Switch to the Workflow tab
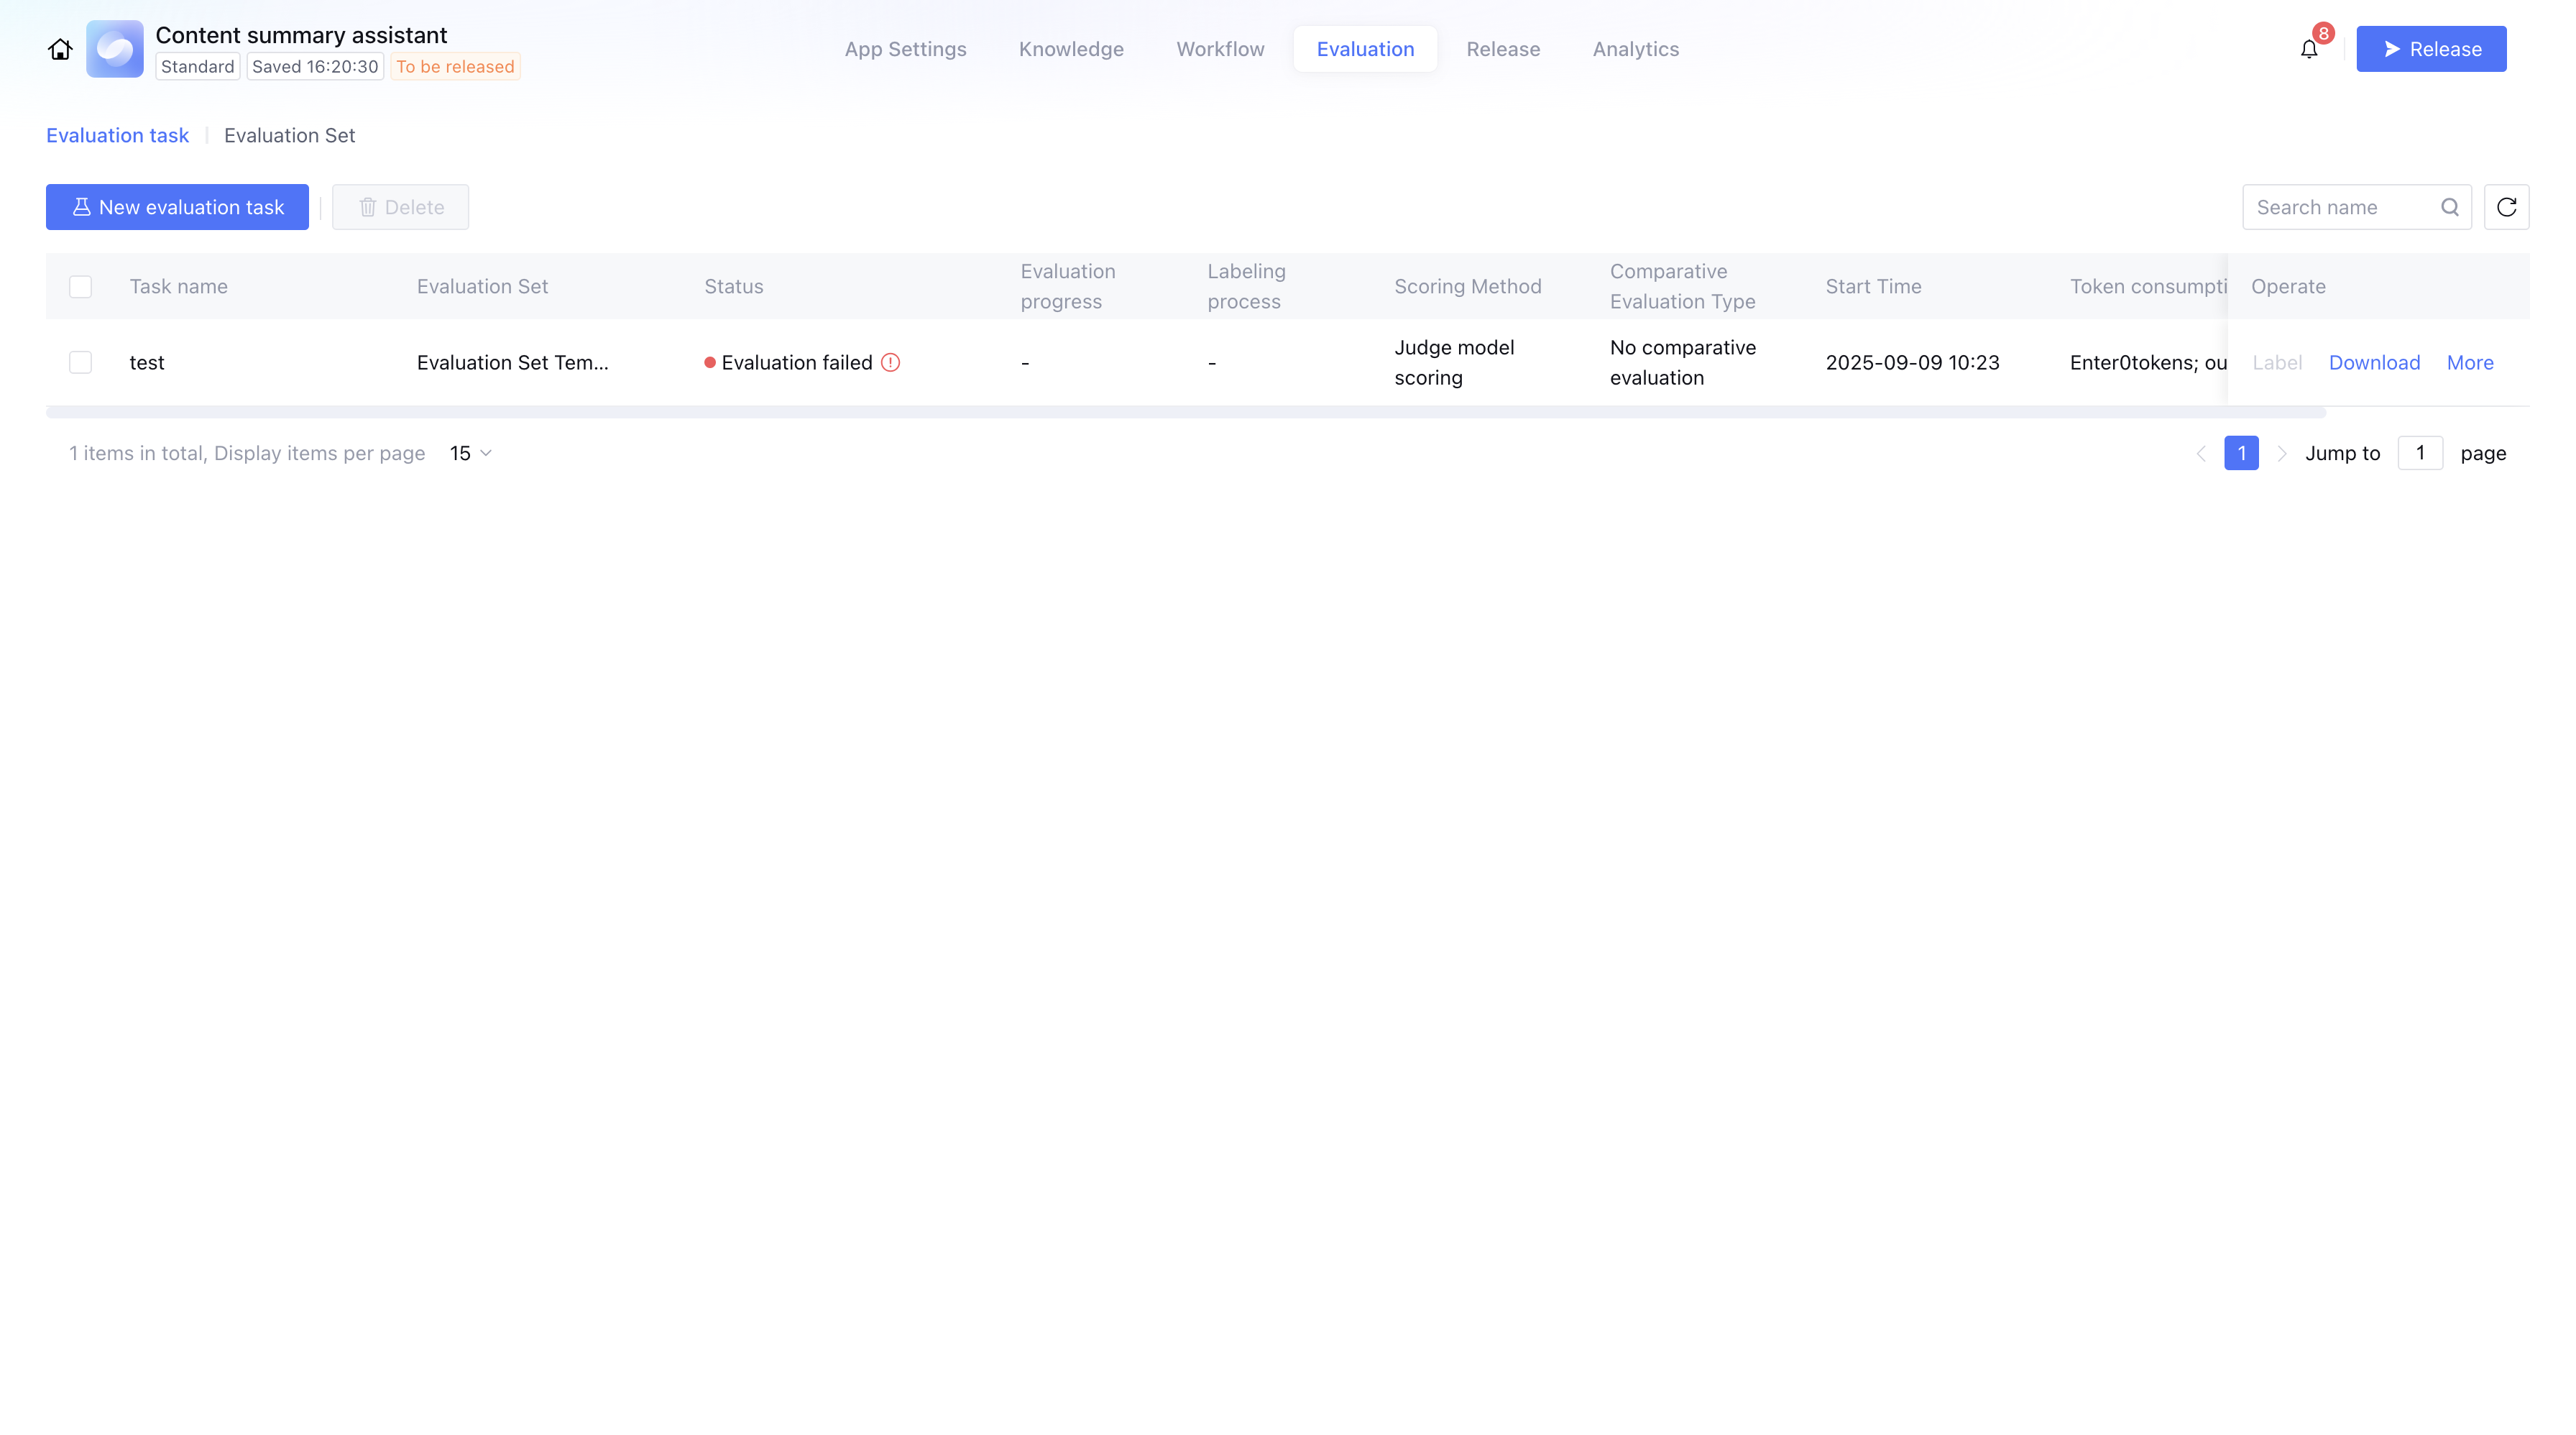The width and height of the screenshot is (2576, 1435). (x=1219, y=49)
